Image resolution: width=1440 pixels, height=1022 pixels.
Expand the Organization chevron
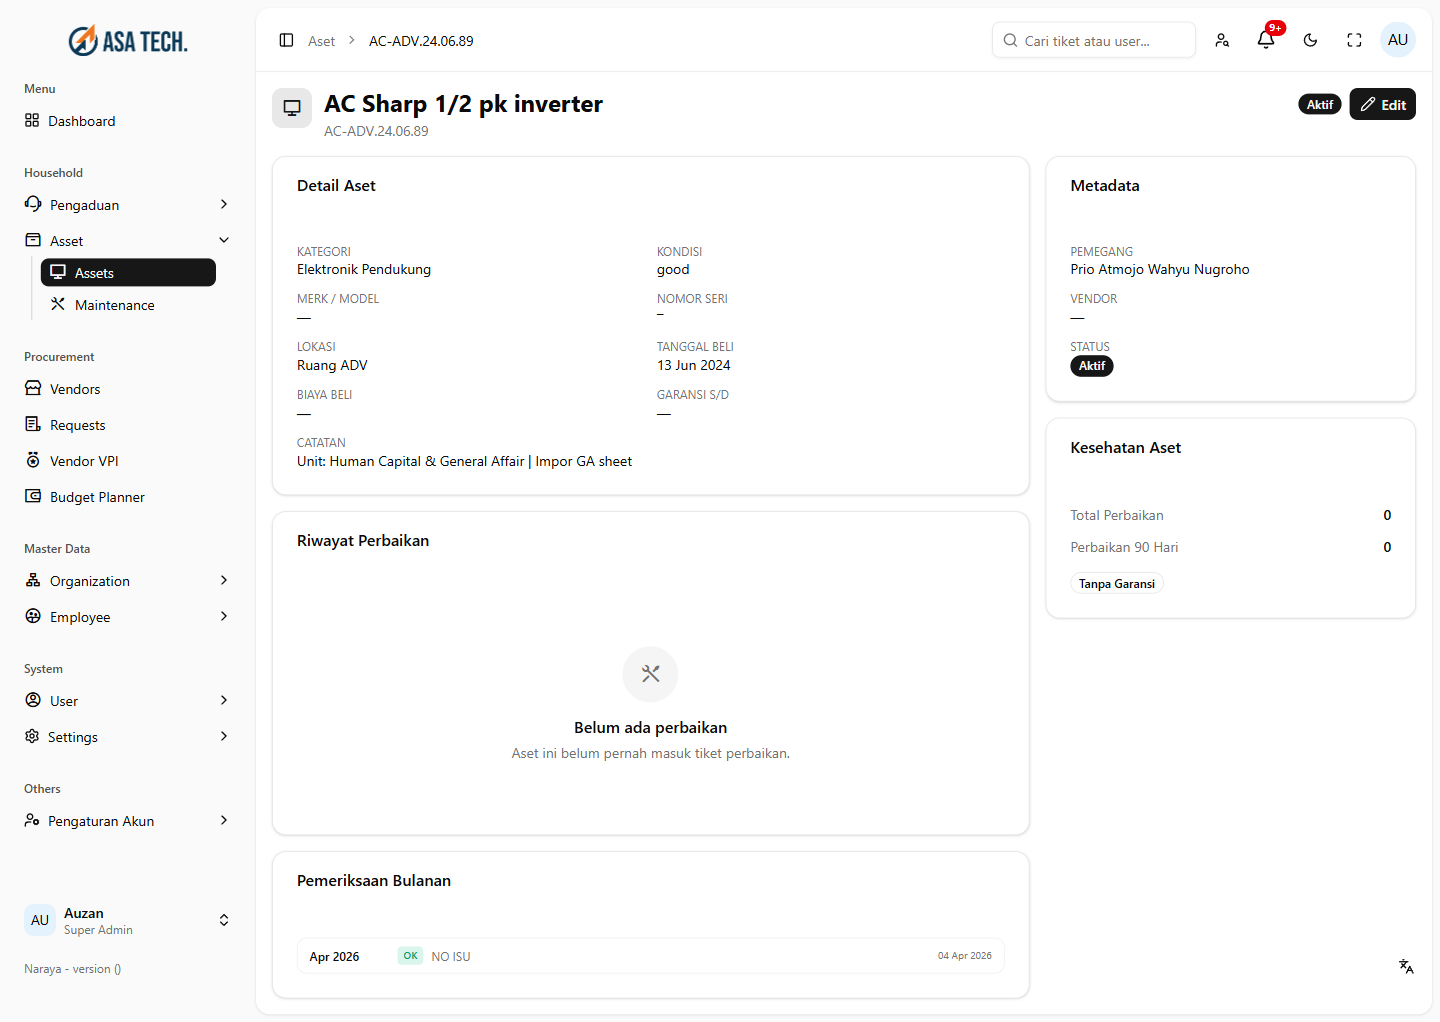224,580
